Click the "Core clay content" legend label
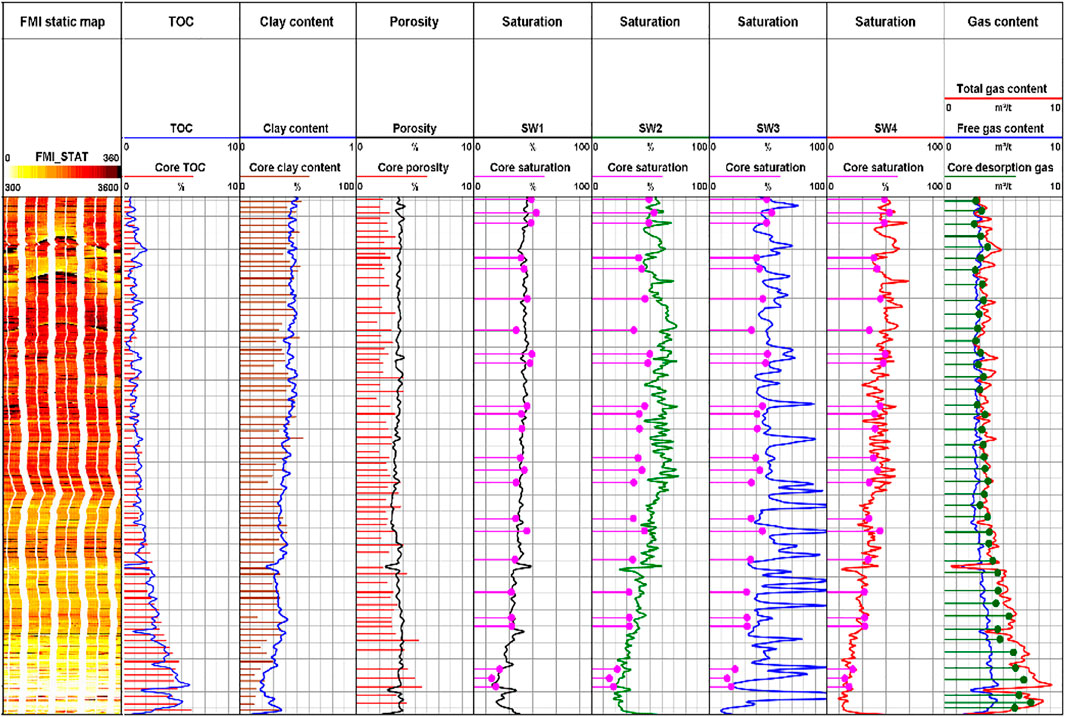The image size is (1065, 717). [297, 168]
